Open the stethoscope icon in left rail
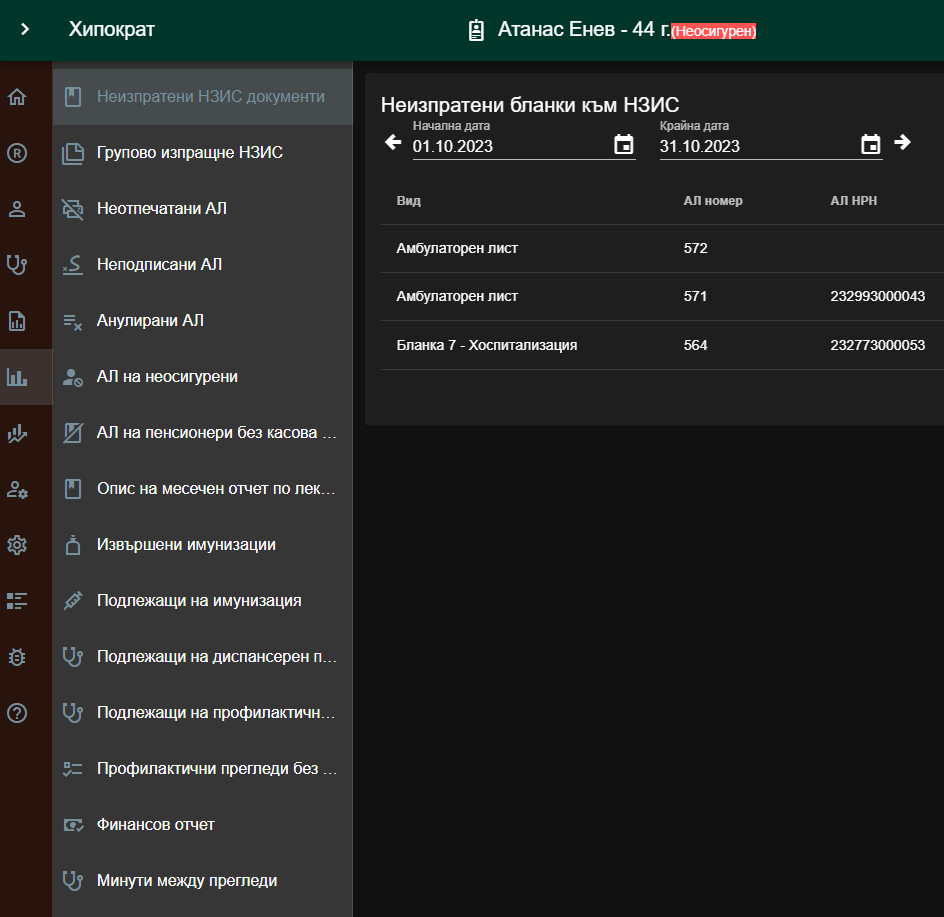This screenshot has width=944, height=917. (17, 265)
